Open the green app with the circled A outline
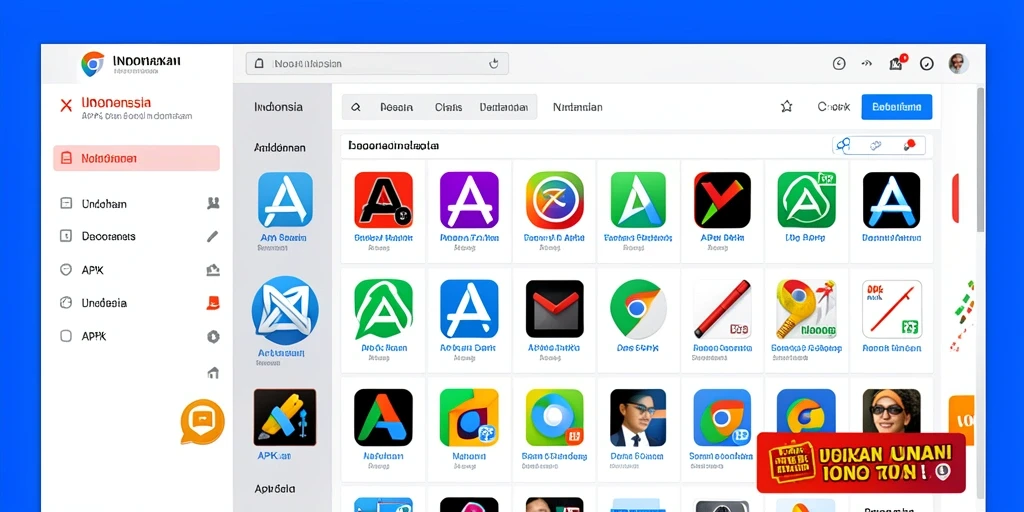Screen dimensions: 1024x512 click(x=807, y=200)
